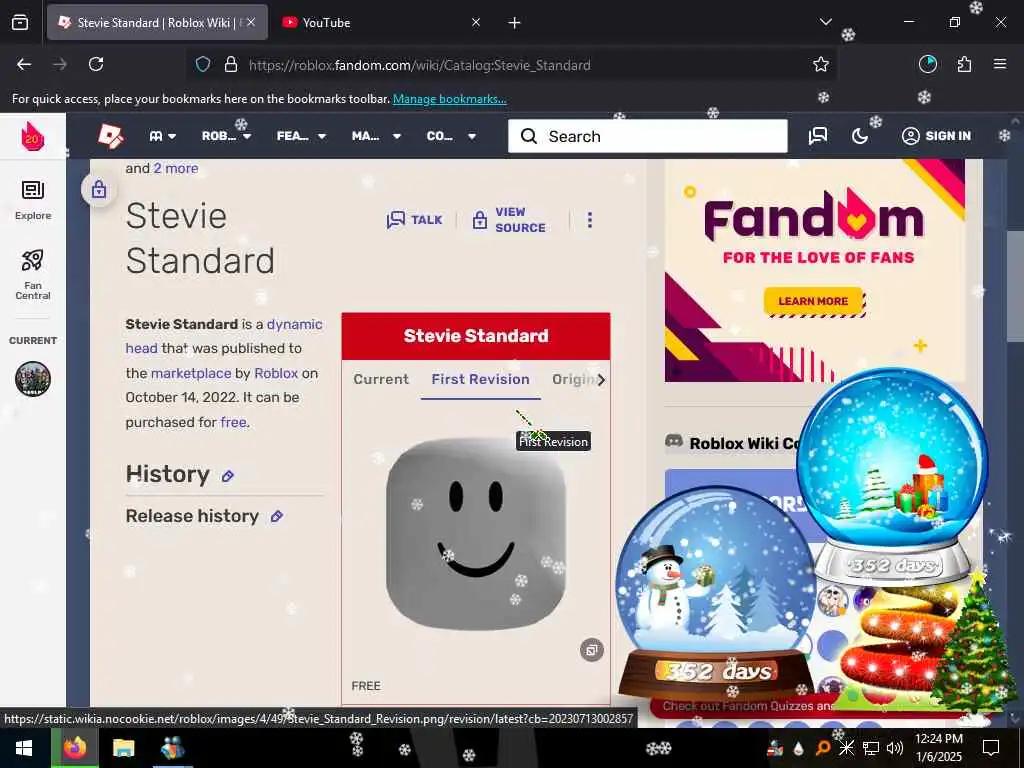Open the '2 more' categories link
The height and width of the screenshot is (768, 1024).
(x=176, y=168)
